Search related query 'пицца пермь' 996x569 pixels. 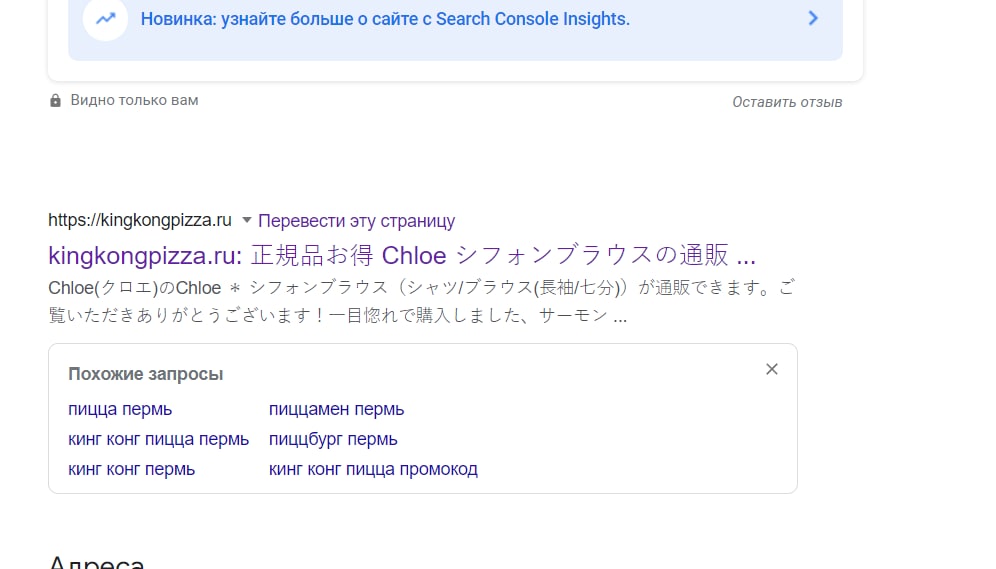click(120, 409)
